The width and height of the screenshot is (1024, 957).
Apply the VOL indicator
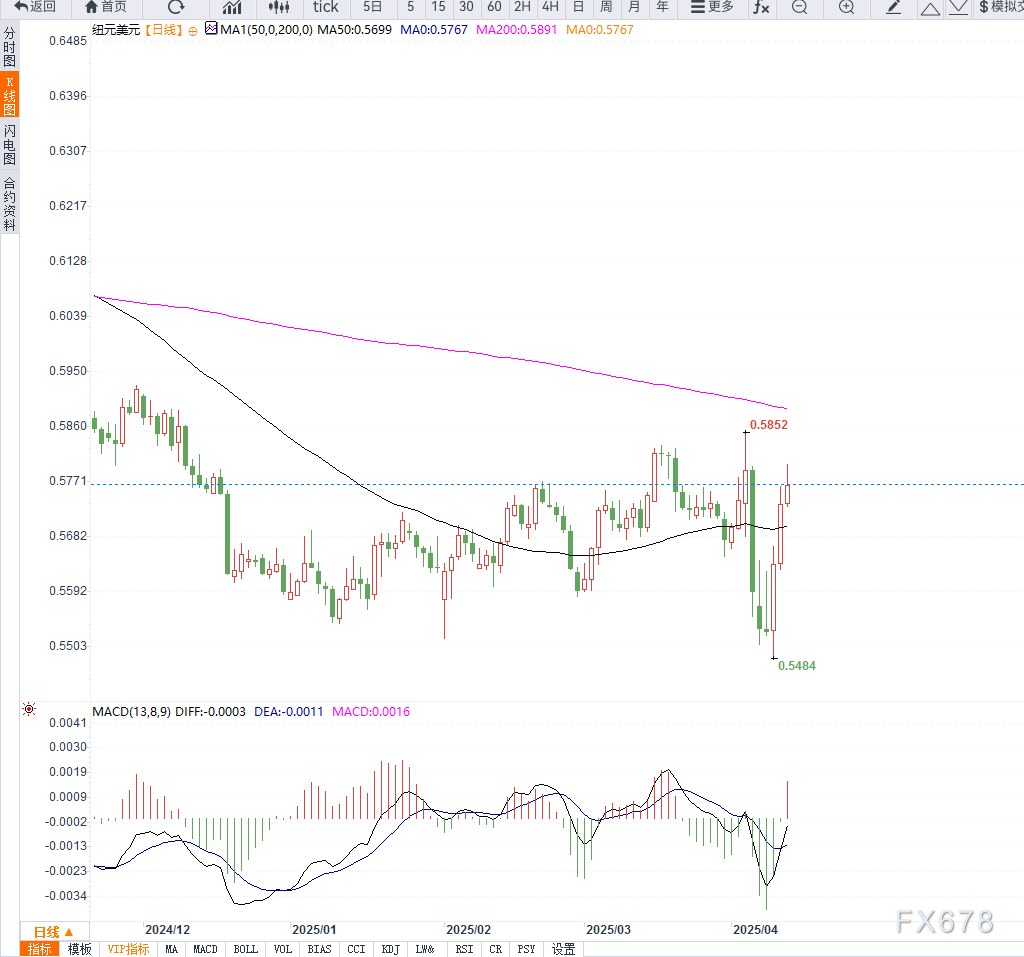coord(283,949)
